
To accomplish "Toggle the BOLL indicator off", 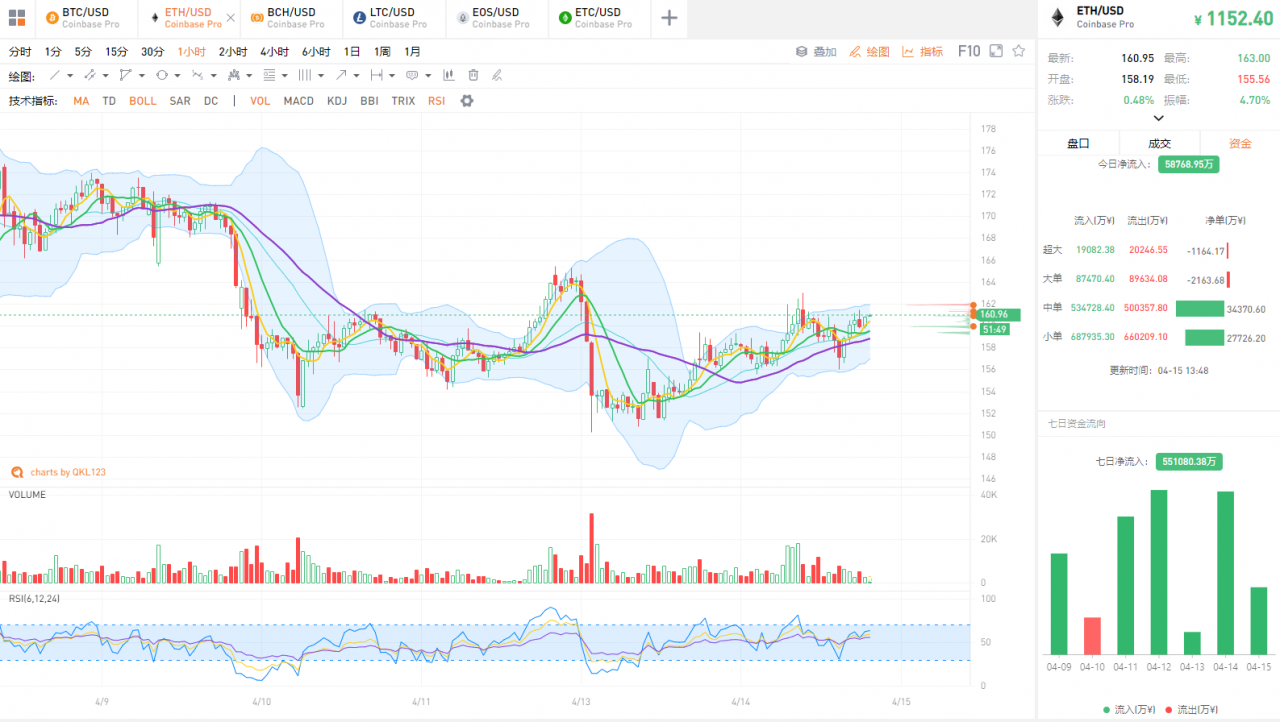I will click(x=142, y=101).
